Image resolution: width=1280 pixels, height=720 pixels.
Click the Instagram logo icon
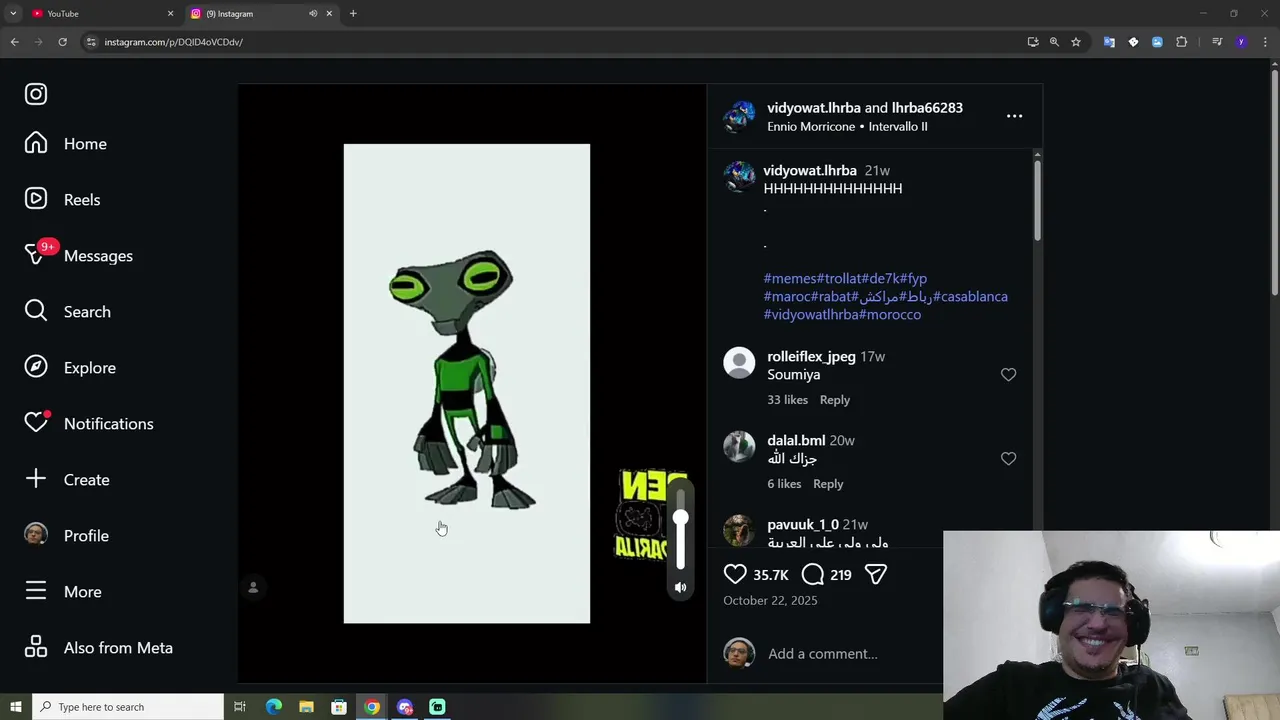pos(36,94)
